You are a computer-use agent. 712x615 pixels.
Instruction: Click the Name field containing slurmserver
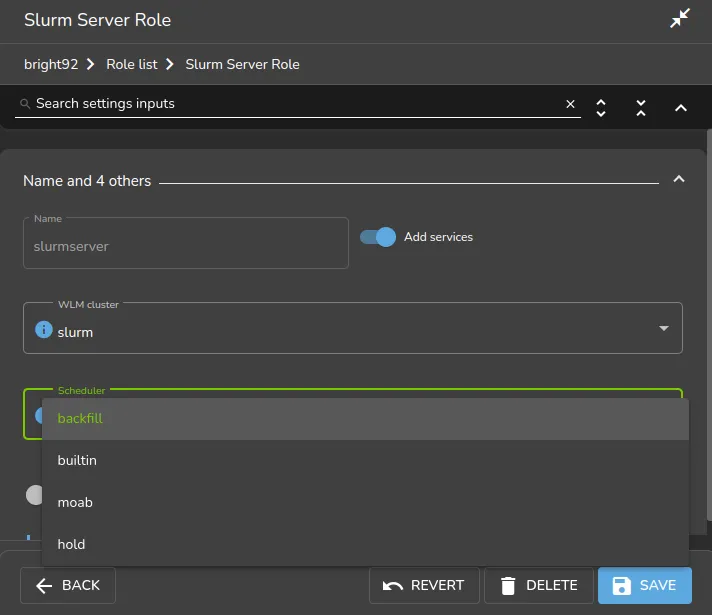click(186, 243)
